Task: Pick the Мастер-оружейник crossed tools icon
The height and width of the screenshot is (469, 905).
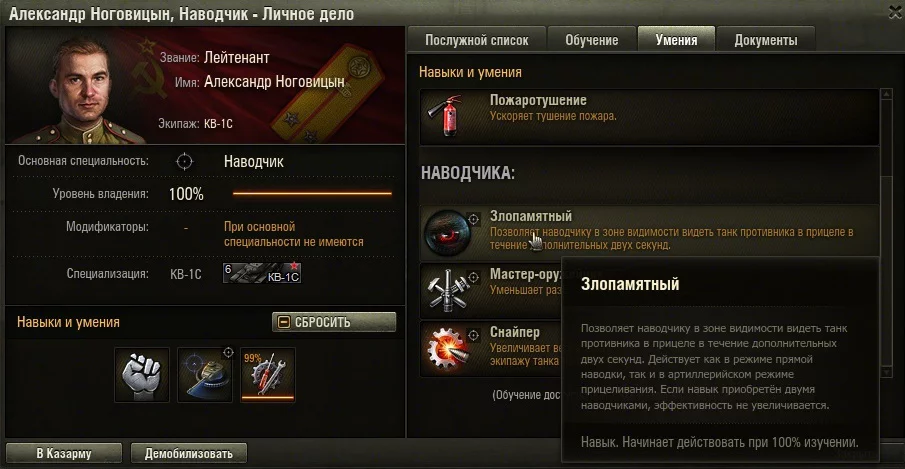Action: pyautogui.click(x=446, y=291)
